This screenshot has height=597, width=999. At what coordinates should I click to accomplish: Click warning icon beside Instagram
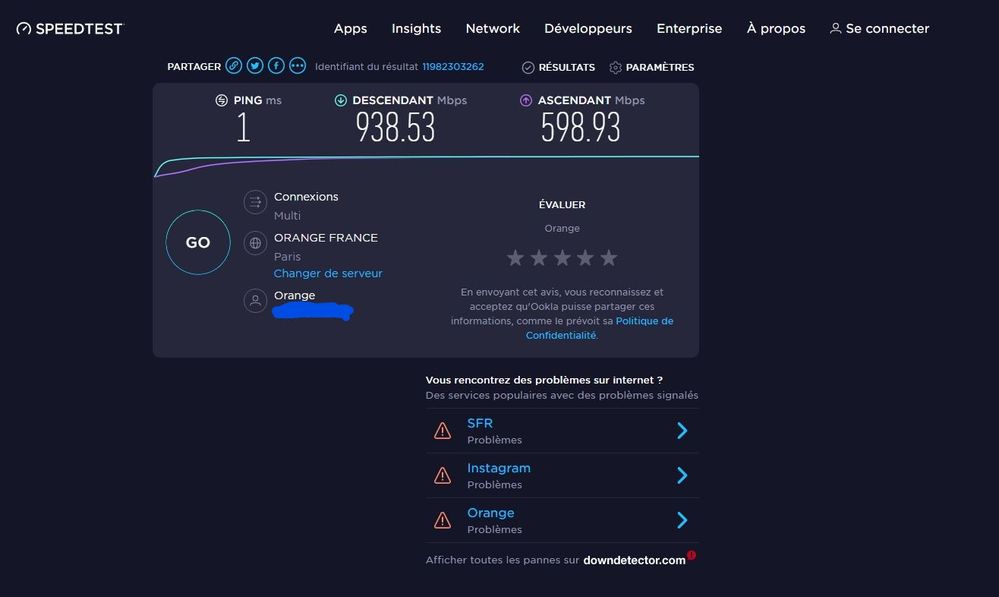click(442, 476)
